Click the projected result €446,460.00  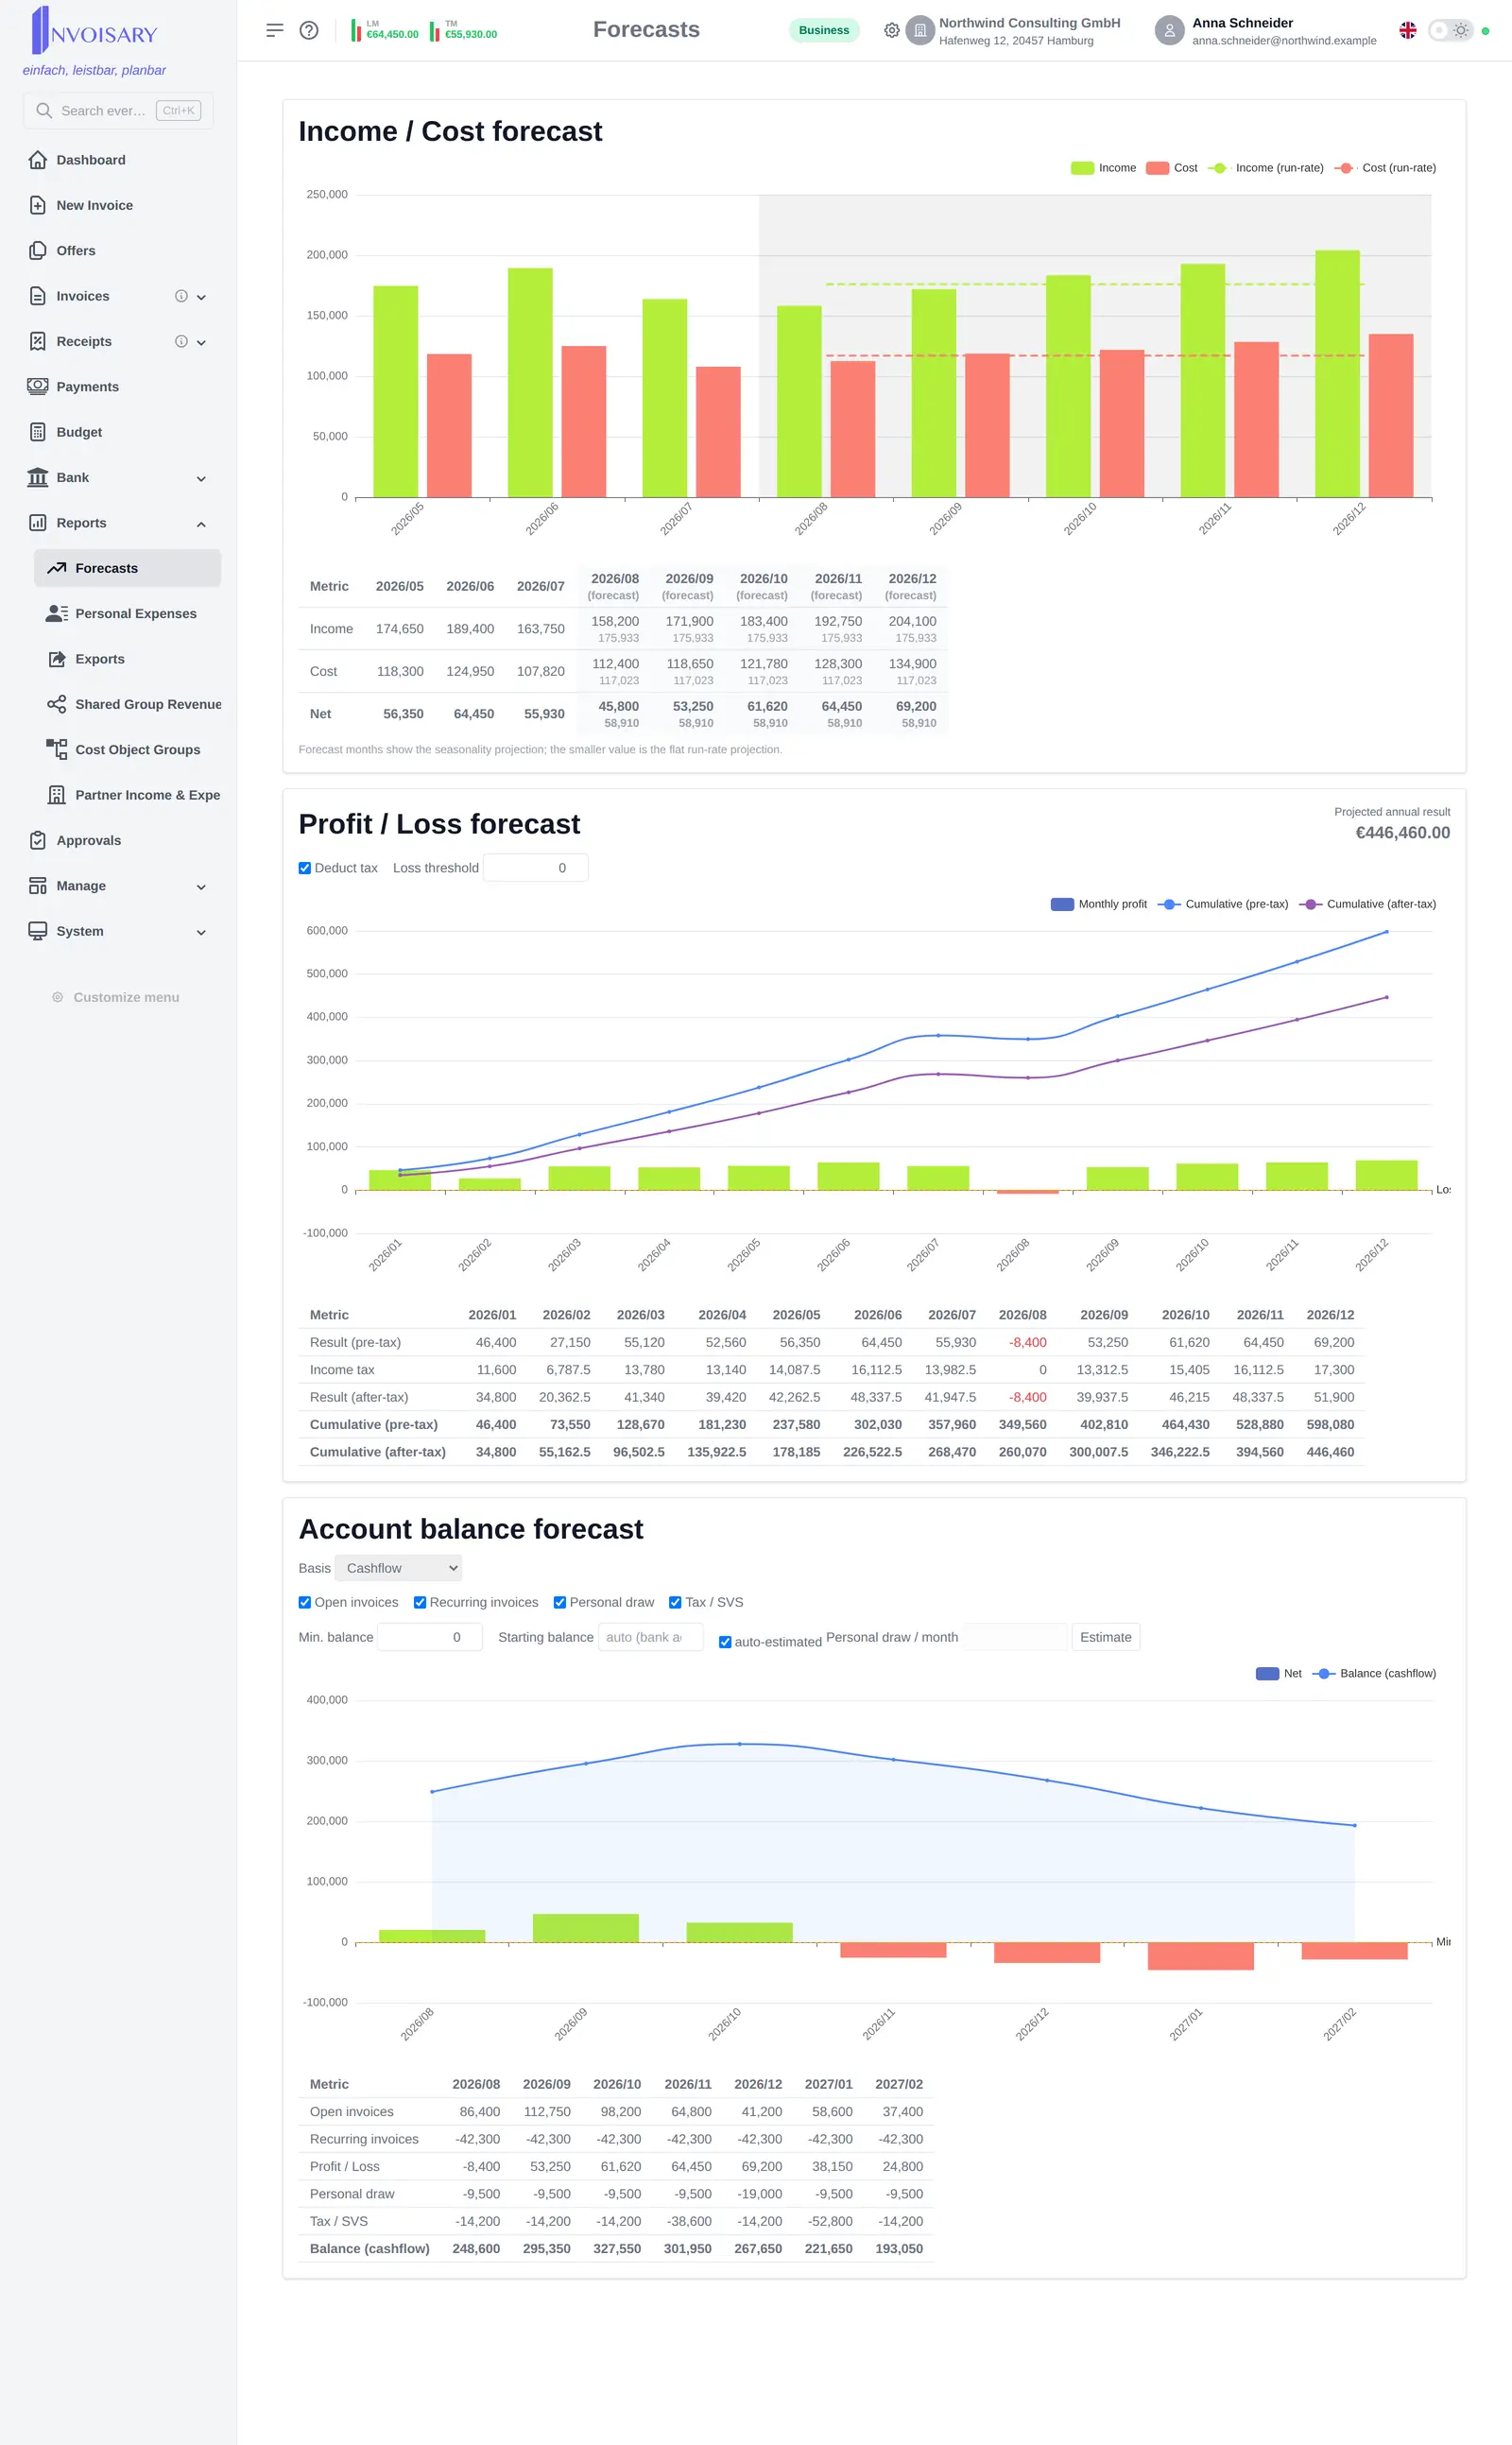(1402, 833)
